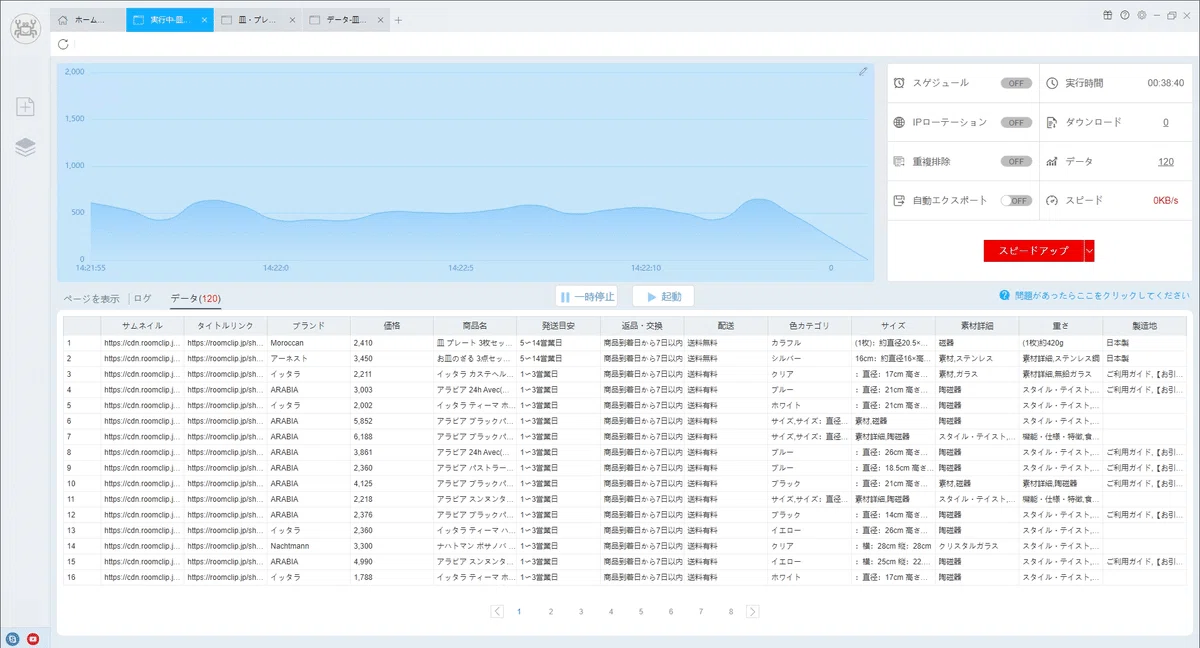Add a new tab with plus icon

click(x=398, y=20)
